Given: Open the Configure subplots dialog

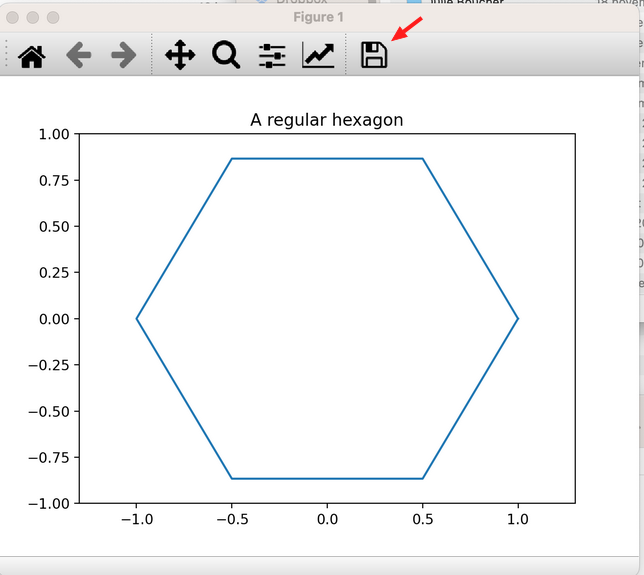Looking at the screenshot, I should [272, 56].
